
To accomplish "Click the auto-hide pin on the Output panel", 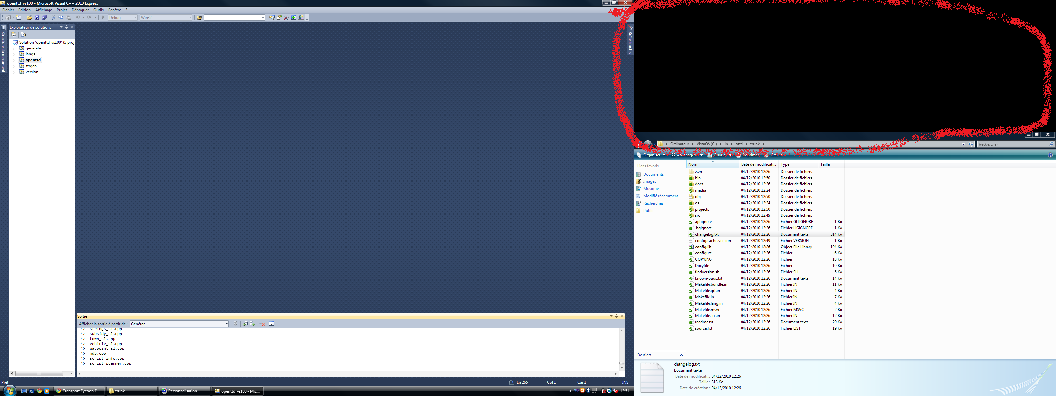I will [616, 316].
